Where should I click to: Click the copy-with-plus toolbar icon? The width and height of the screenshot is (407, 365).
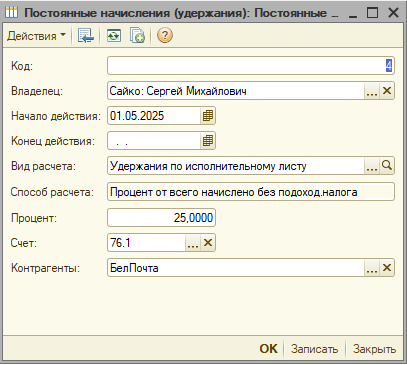point(137,35)
